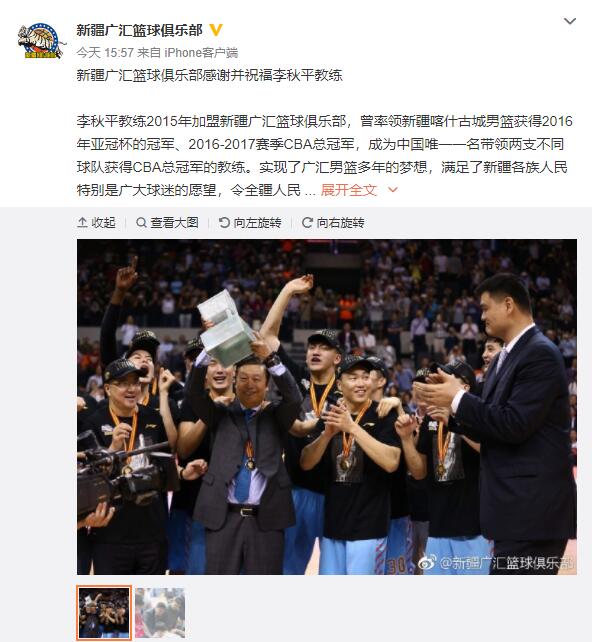Open the post options chevron at top right
Screen dimensions: 592x642
[570, 21]
